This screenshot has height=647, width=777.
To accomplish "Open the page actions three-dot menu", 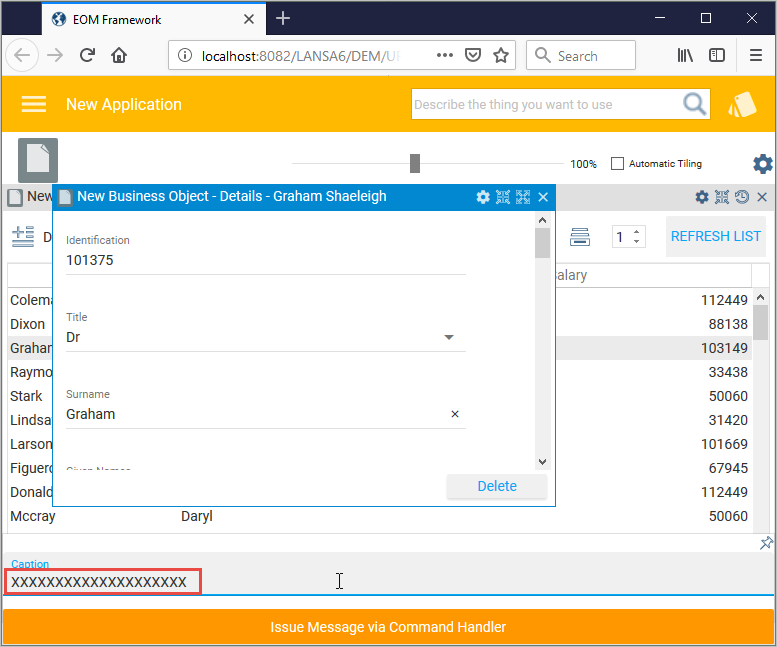I will tap(444, 55).
